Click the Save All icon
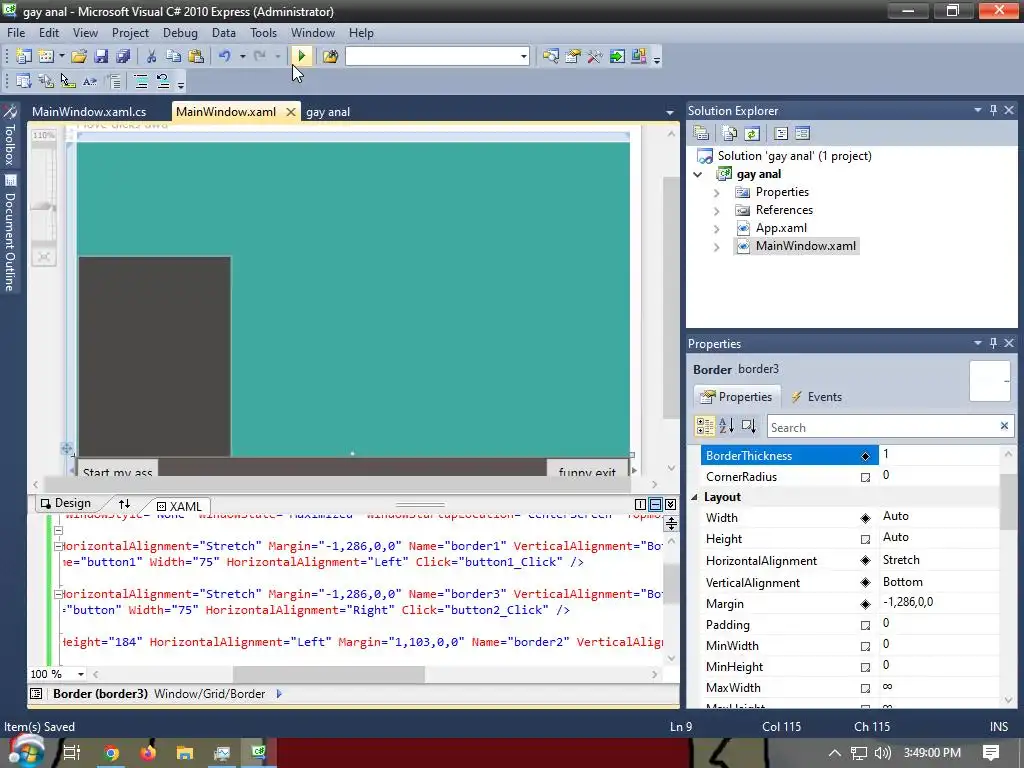The height and width of the screenshot is (768, 1024). [123, 56]
